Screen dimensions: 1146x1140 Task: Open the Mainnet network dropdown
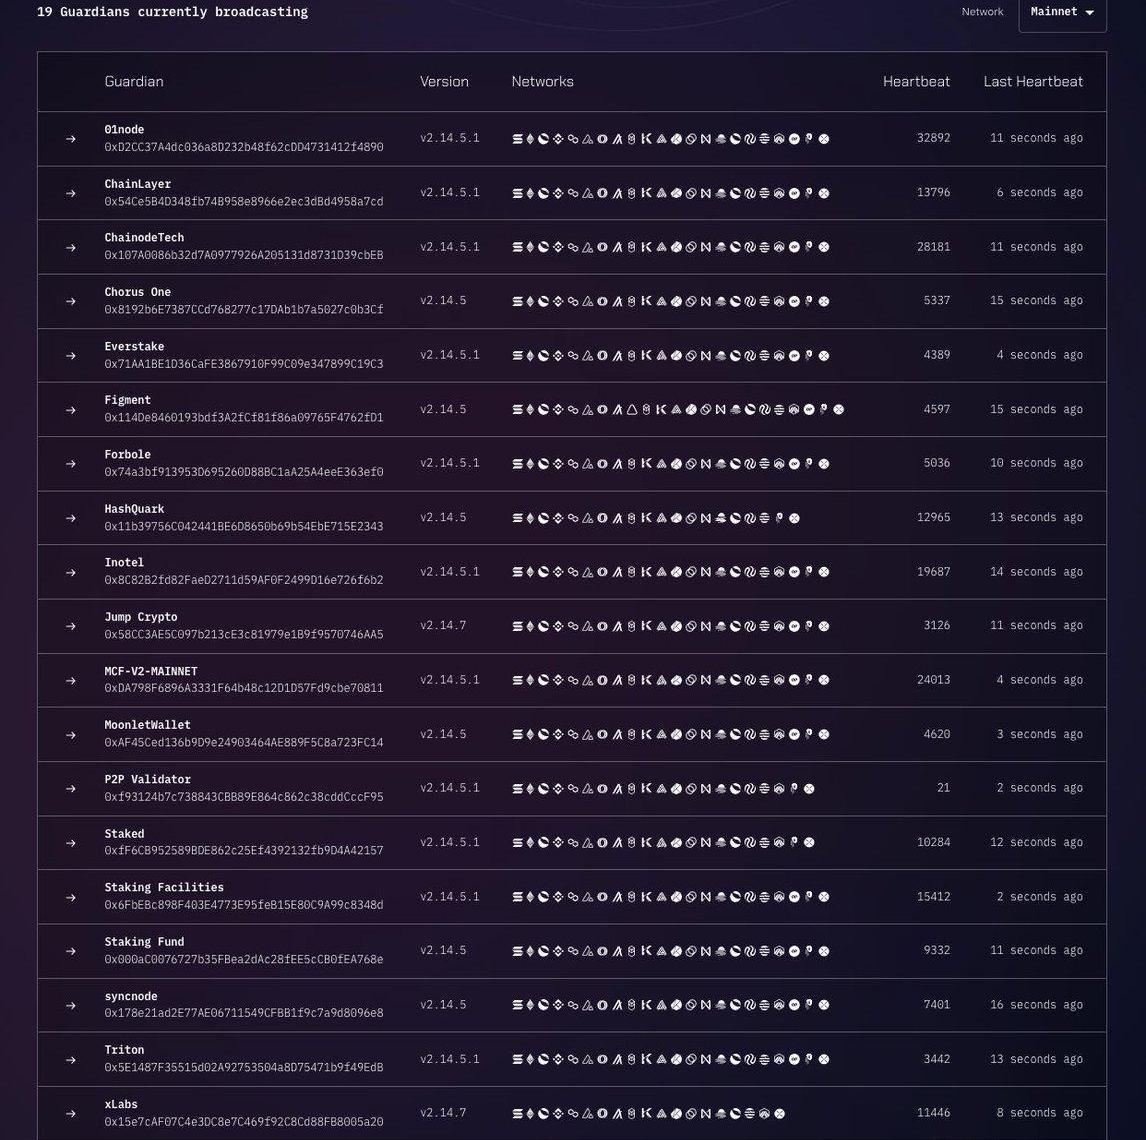(x=1062, y=13)
